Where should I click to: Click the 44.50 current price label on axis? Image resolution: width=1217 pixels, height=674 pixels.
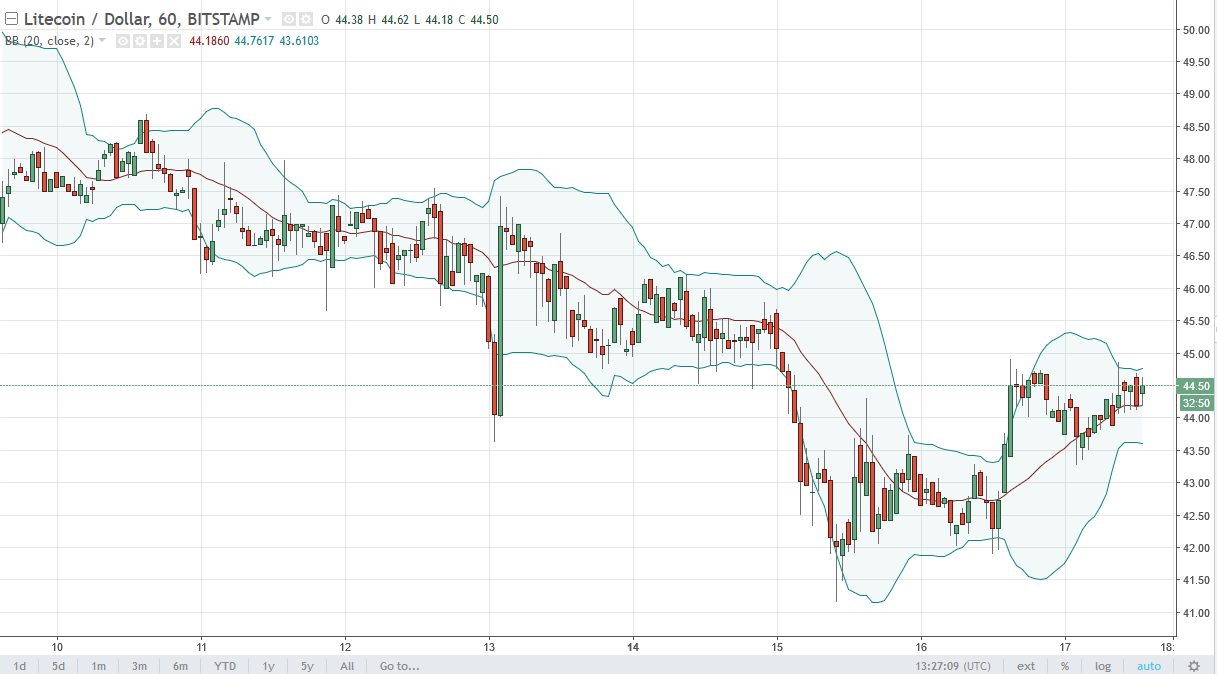coord(1197,386)
